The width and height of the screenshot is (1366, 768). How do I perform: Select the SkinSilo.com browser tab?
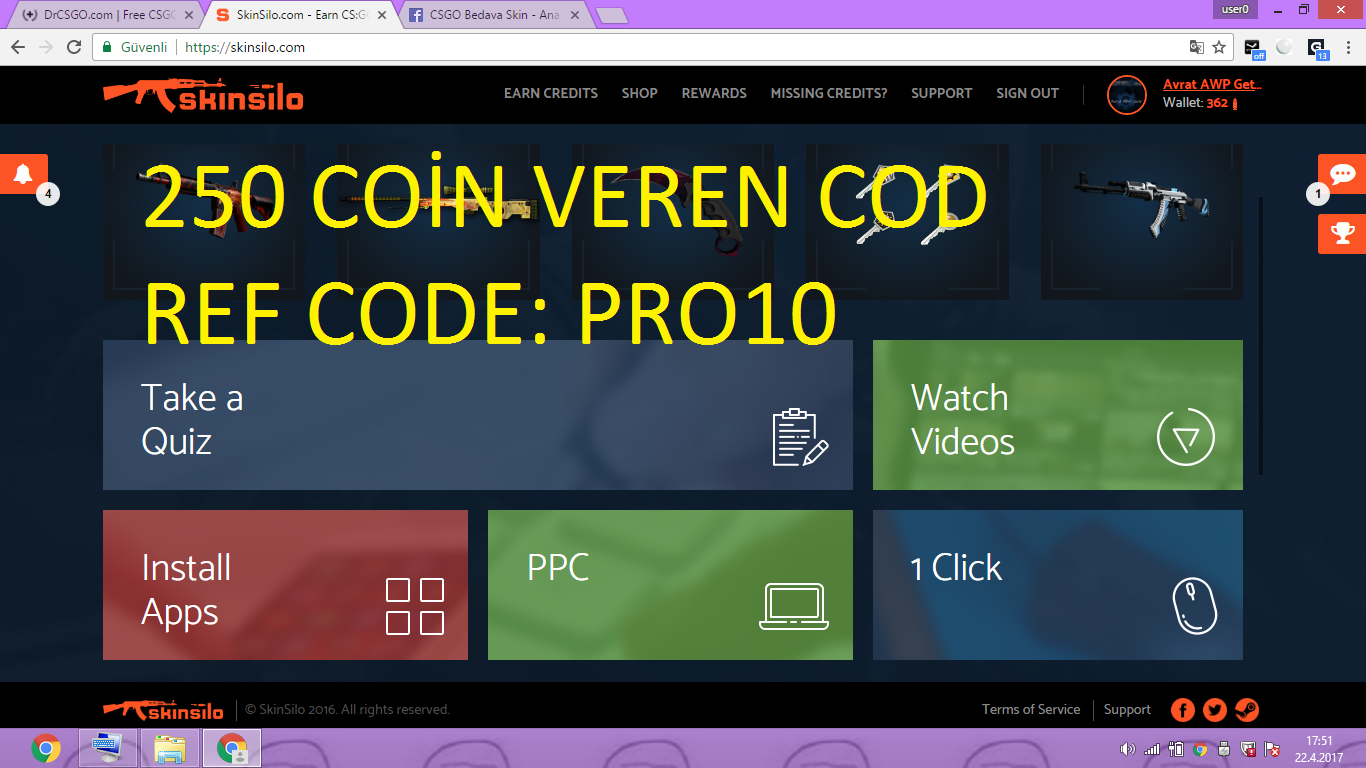298,15
